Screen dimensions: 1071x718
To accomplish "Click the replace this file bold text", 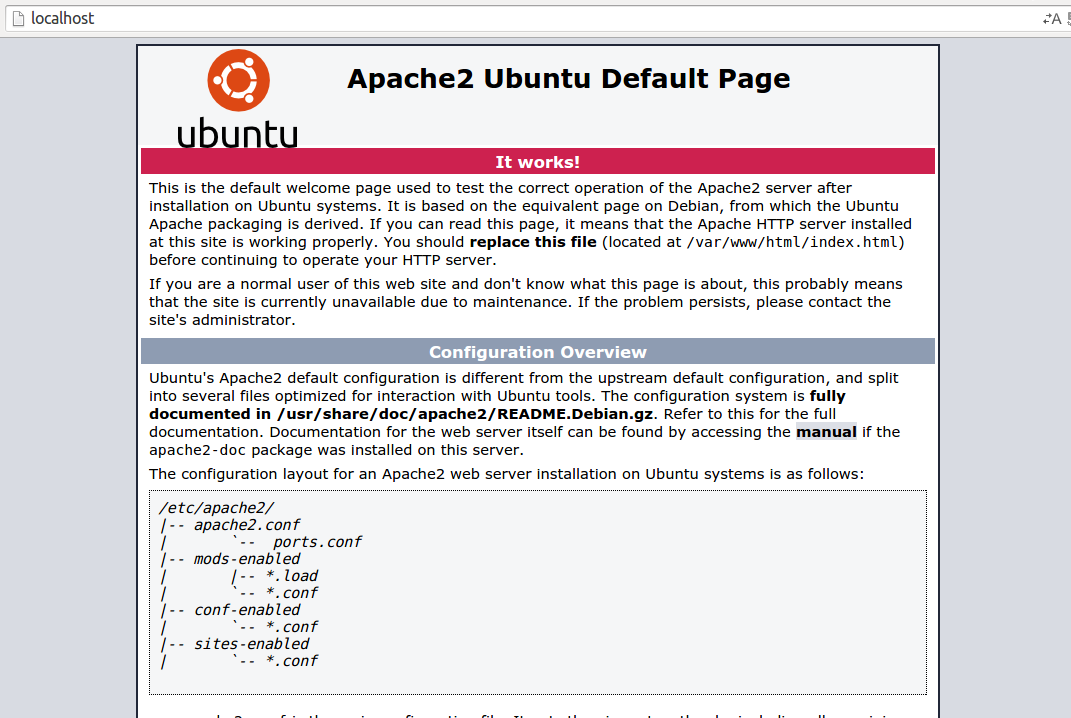I will 533,242.
